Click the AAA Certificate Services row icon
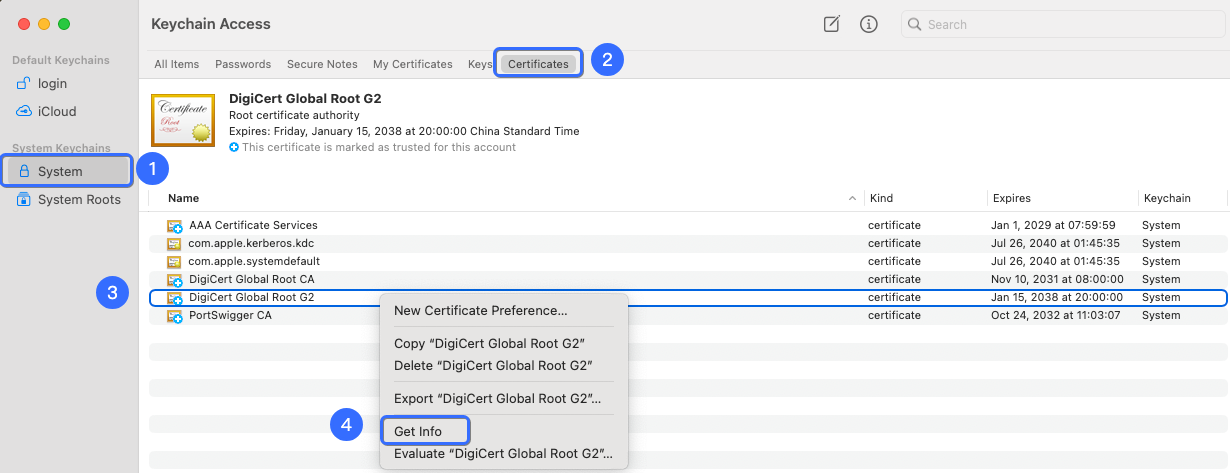 [175, 226]
